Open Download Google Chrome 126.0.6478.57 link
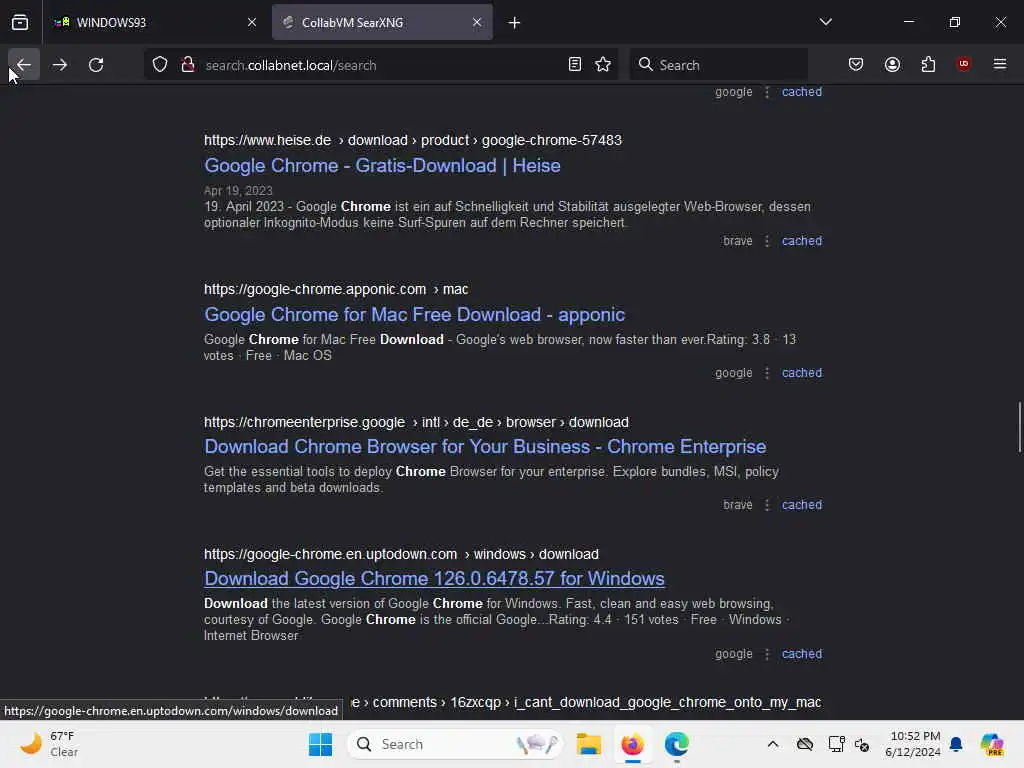The width and height of the screenshot is (1024, 768). (434, 579)
